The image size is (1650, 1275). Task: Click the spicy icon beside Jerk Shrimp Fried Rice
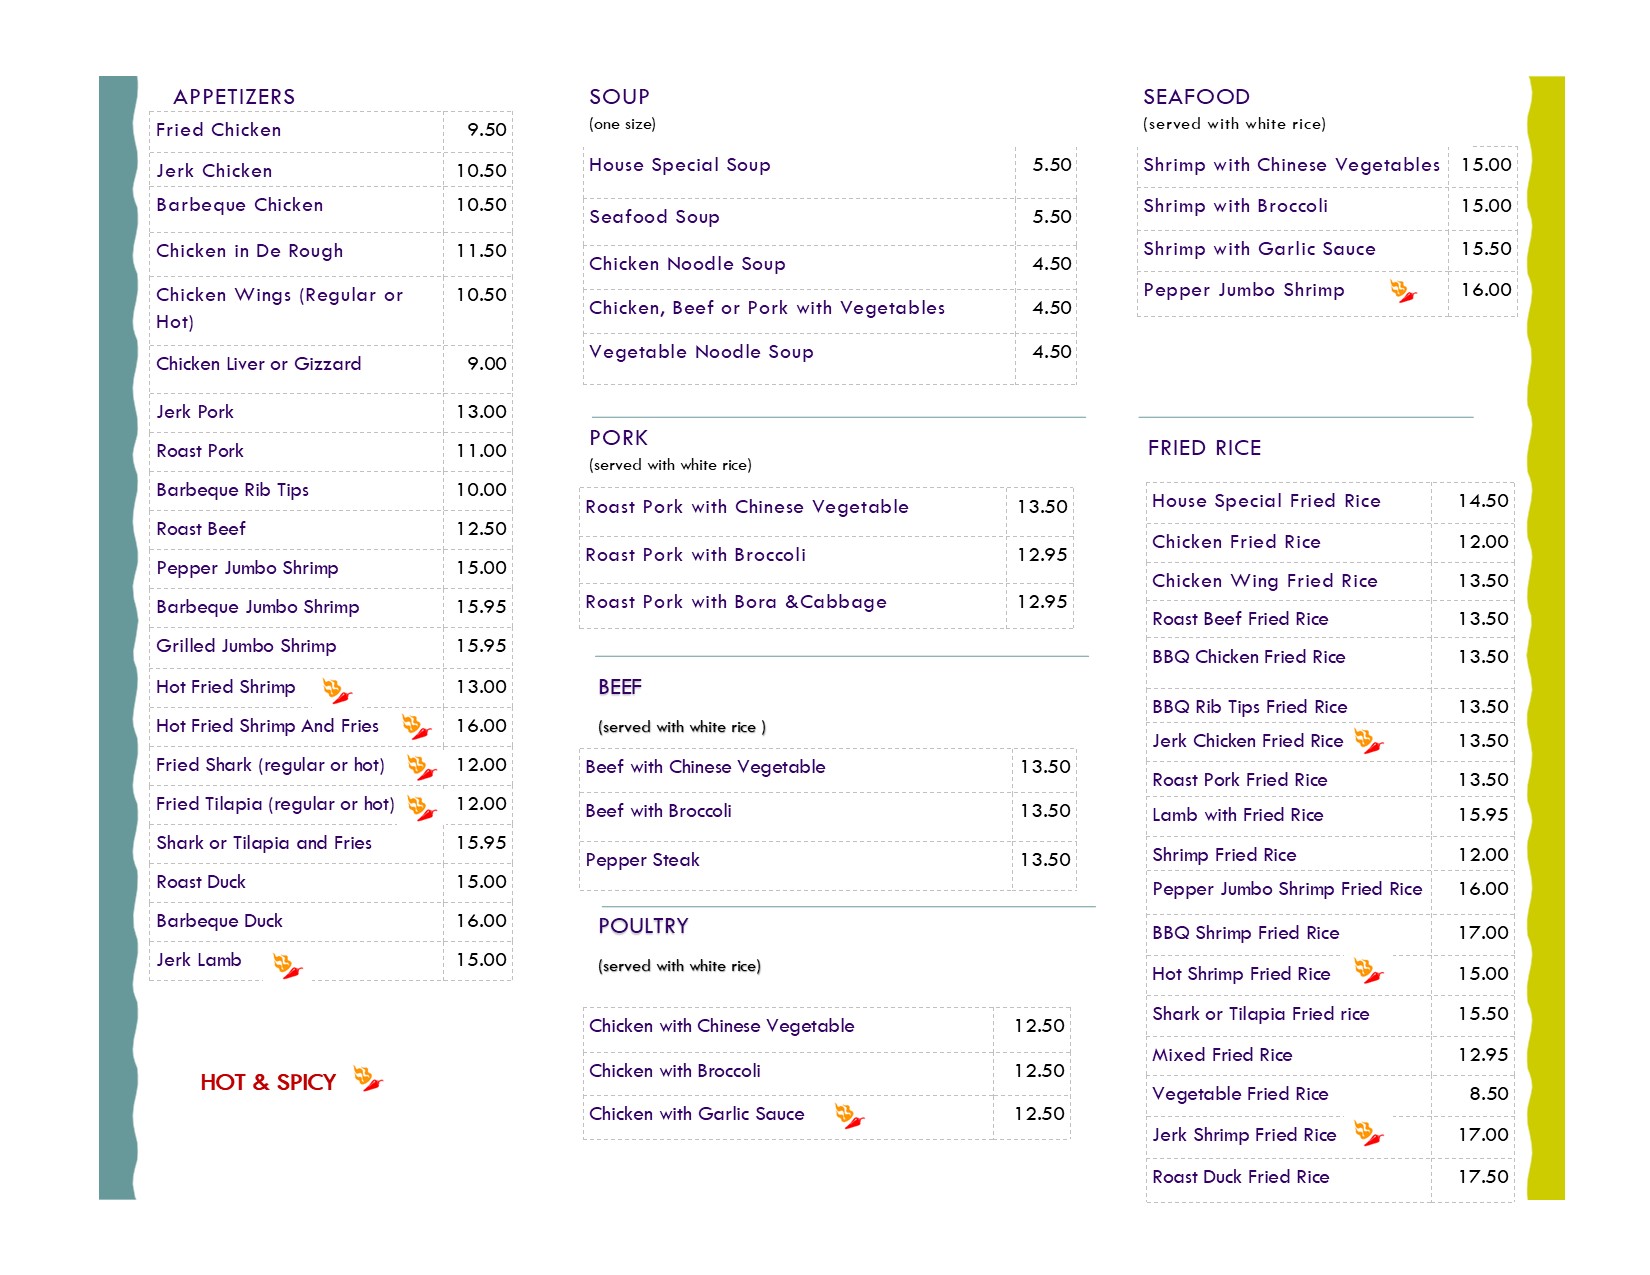pos(1368,1133)
